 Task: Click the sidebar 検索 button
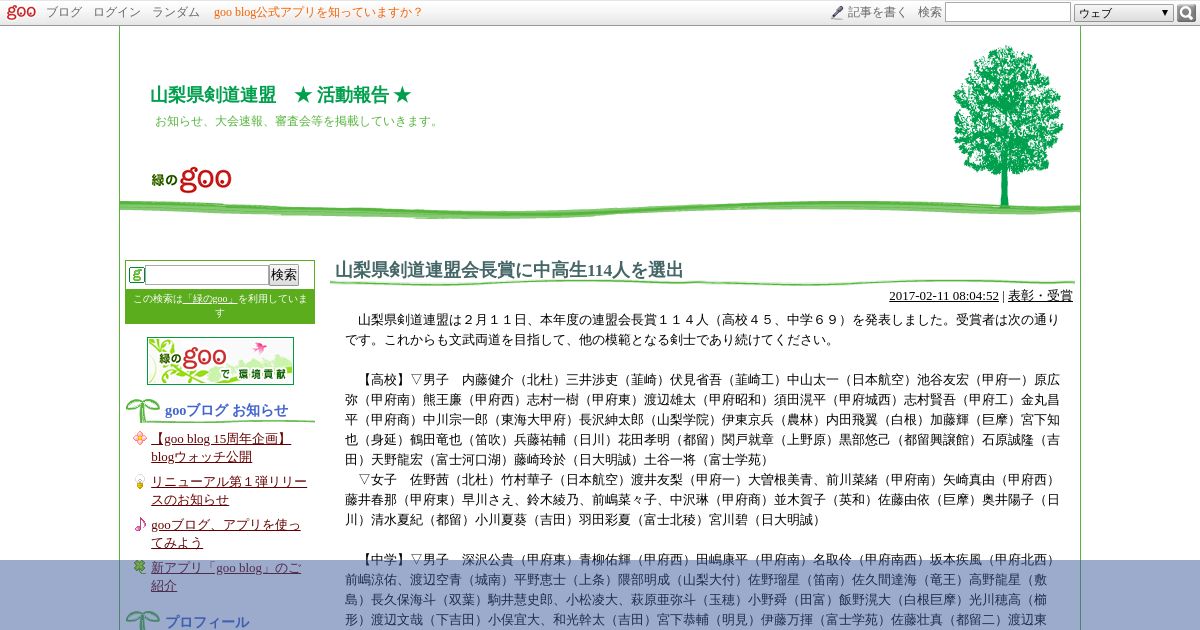284,275
